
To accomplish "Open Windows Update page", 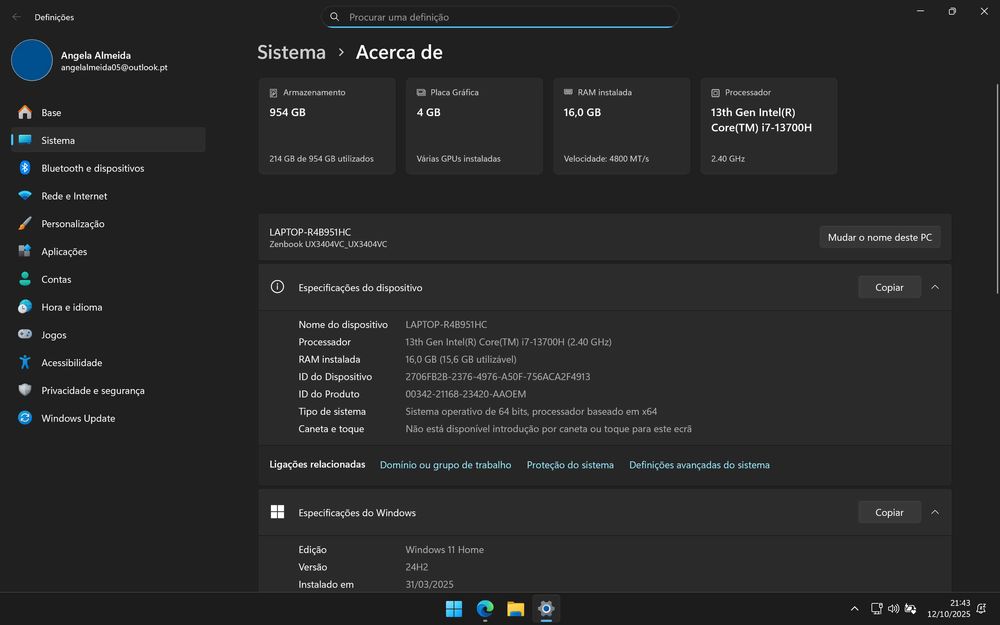I will click(108, 418).
